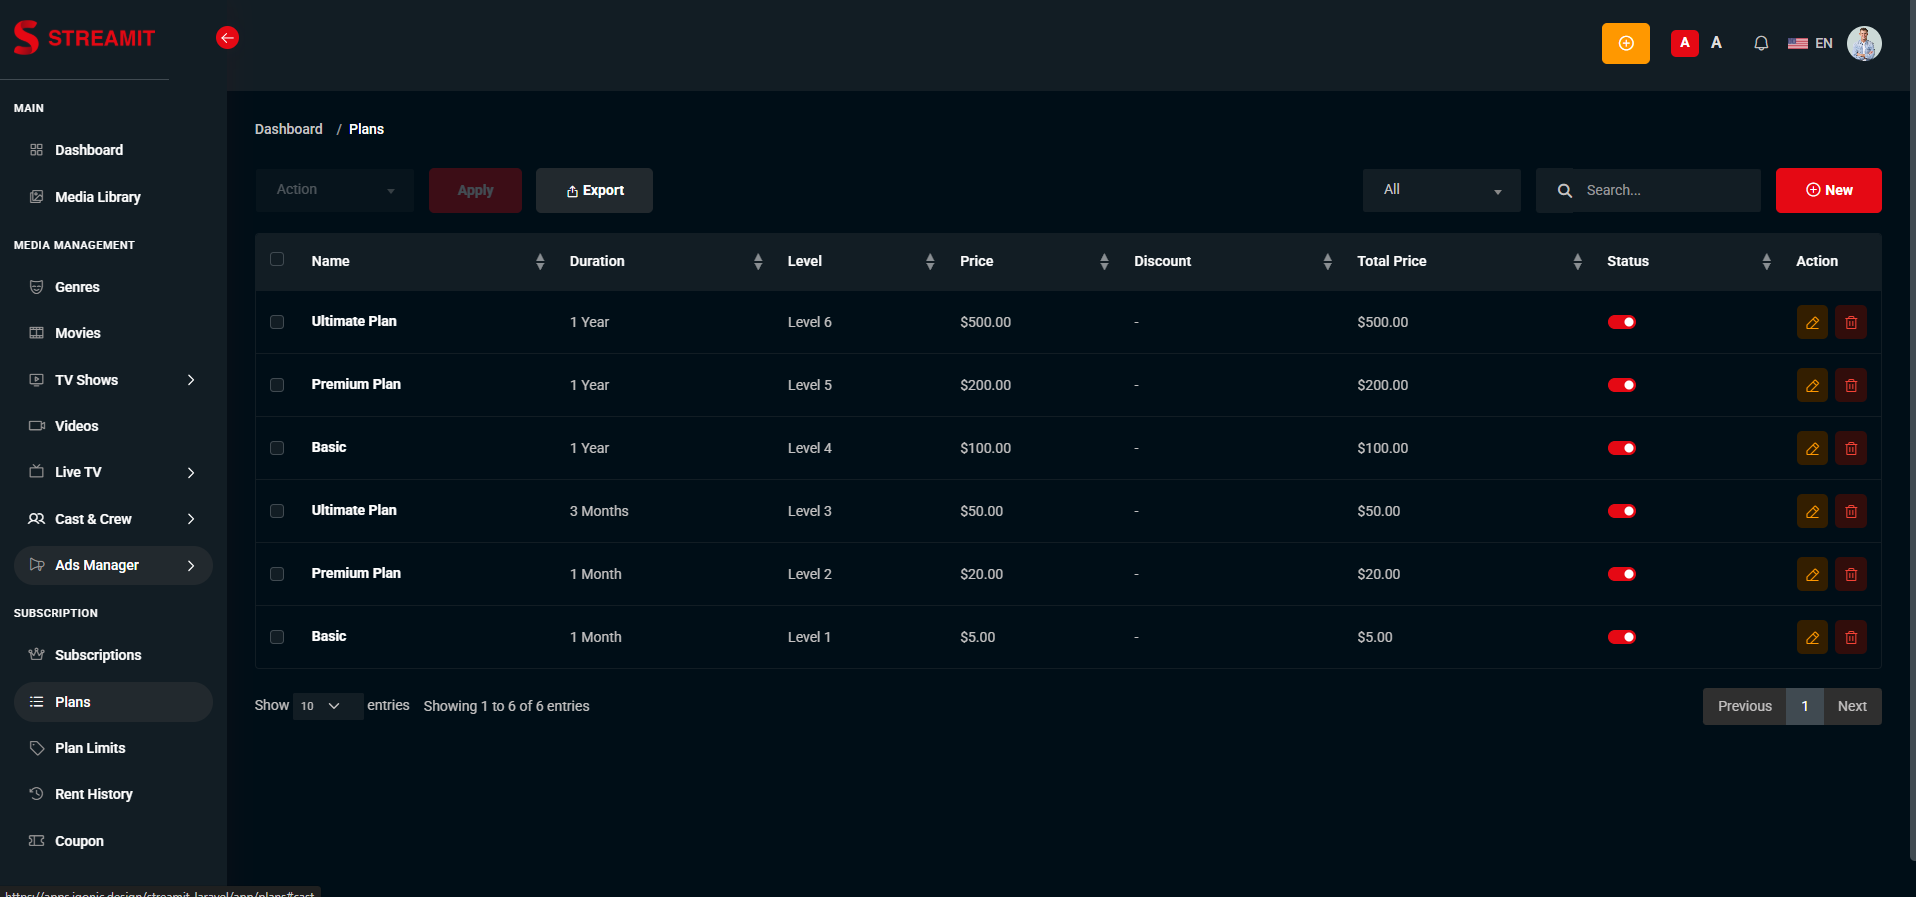The width and height of the screenshot is (1916, 897).
Task: Delete the Basic Level 1 plan via trash icon
Action: point(1851,637)
